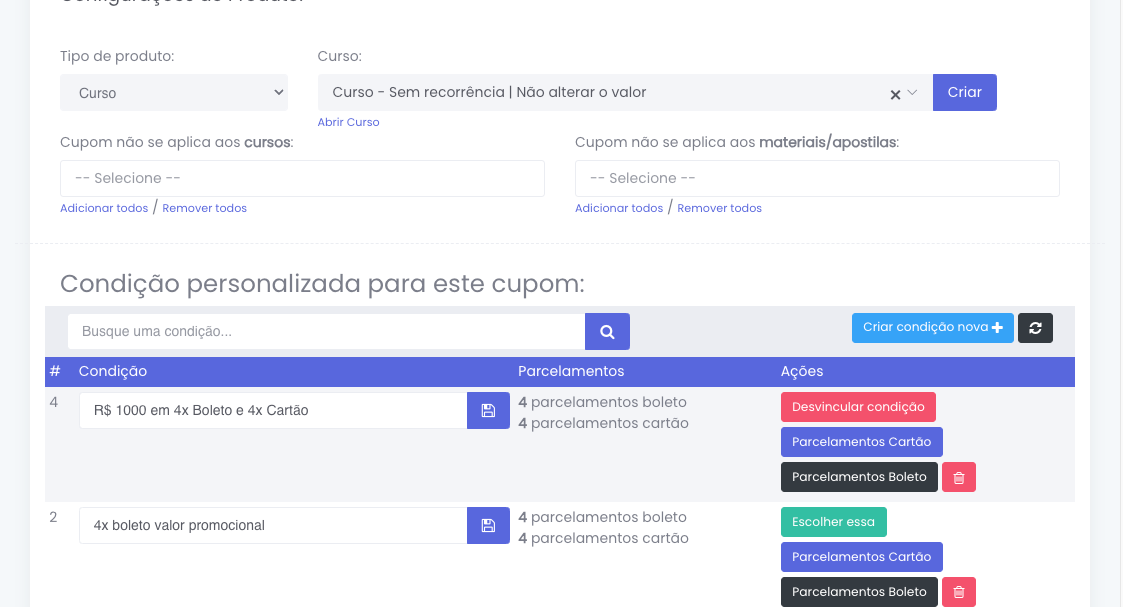Viewport: 1123px width, 607px height.
Task: Save the 'R$ 1000 em 4x Boleto' condition name
Action: (488, 410)
